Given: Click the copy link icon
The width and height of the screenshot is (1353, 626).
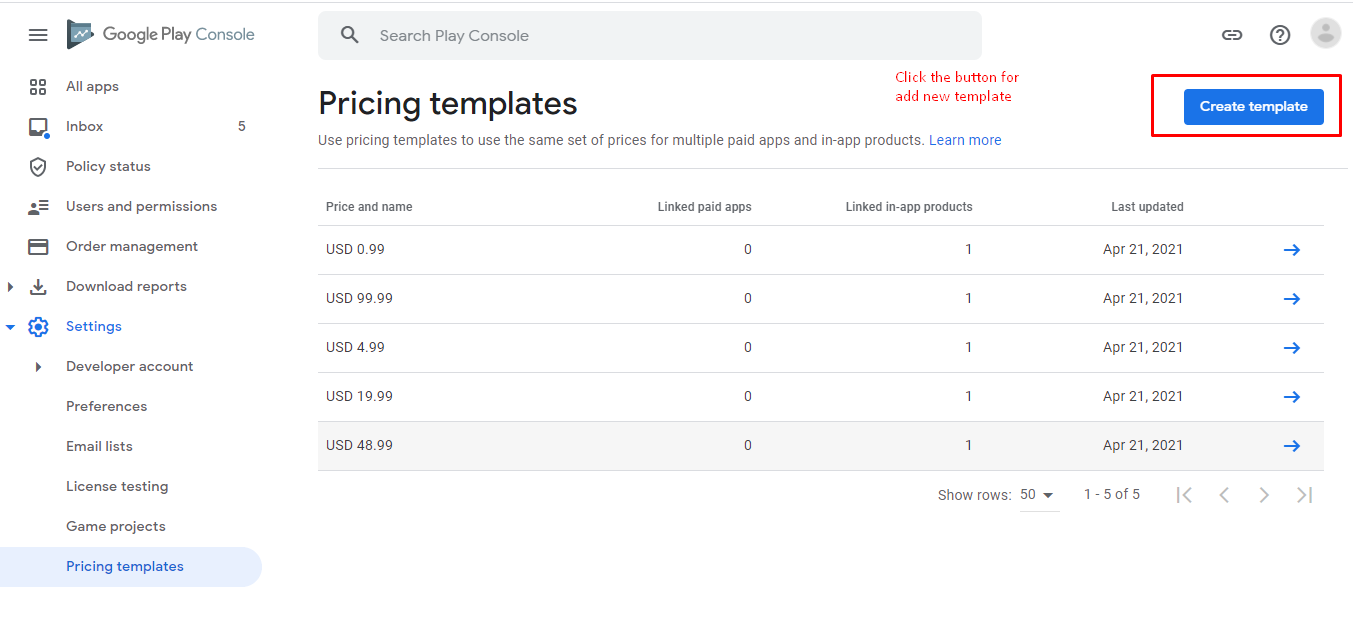Looking at the screenshot, I should (x=1232, y=35).
